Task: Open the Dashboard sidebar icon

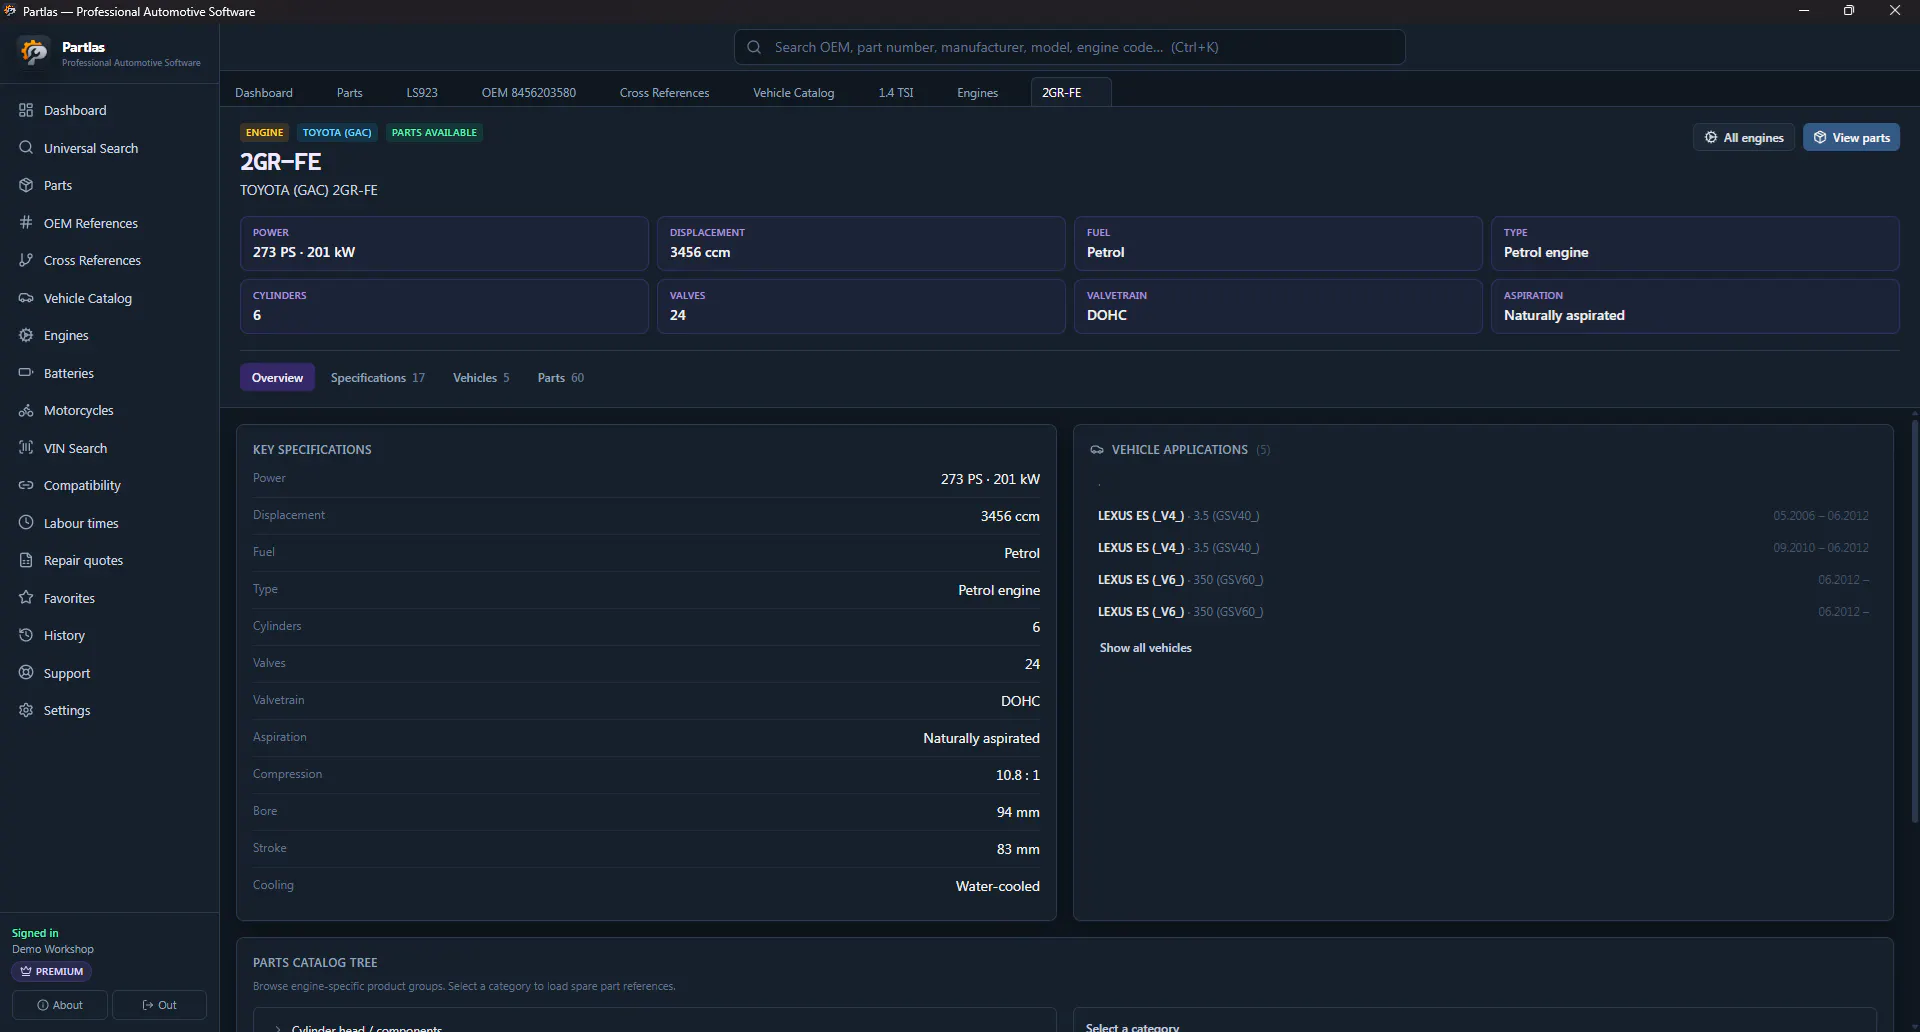Action: [26, 110]
